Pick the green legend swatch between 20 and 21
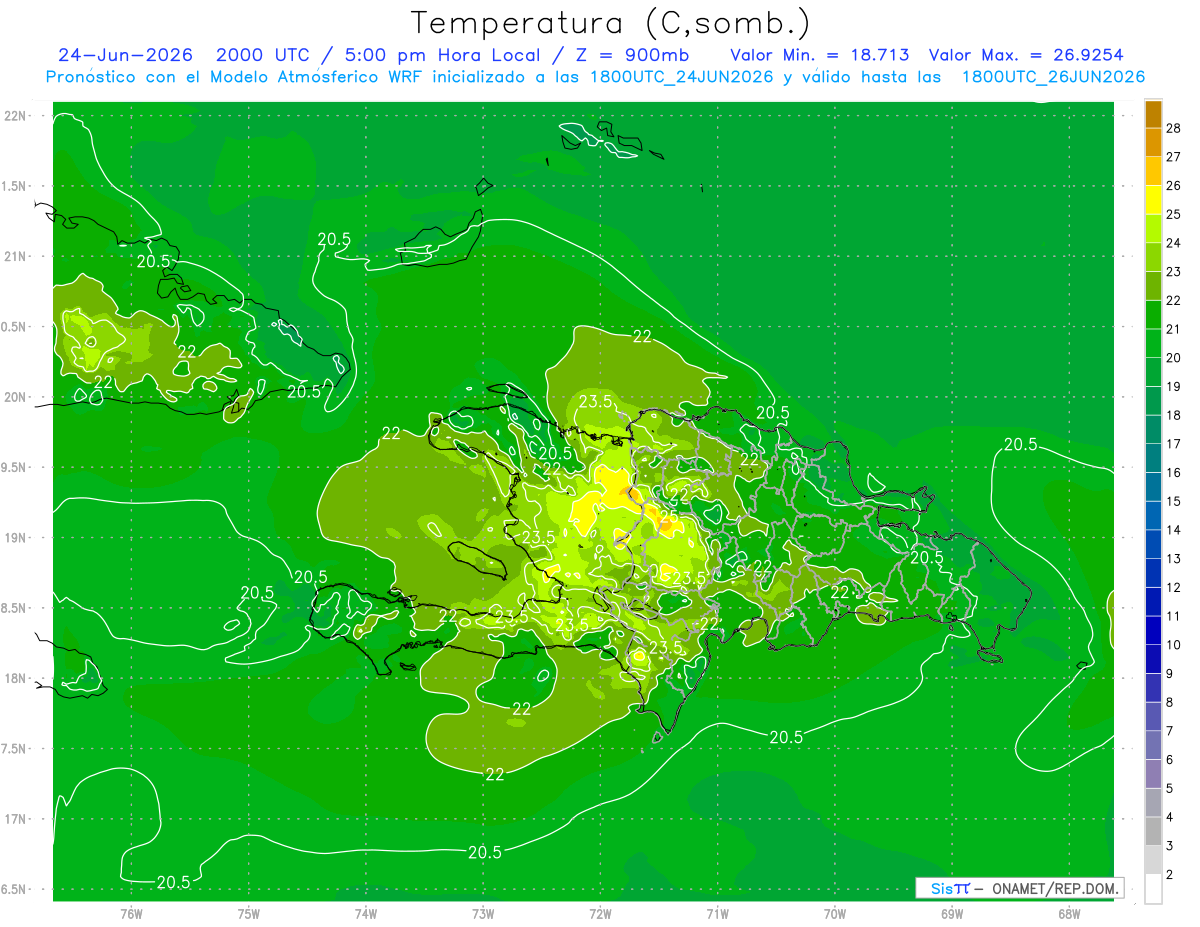 [1153, 343]
